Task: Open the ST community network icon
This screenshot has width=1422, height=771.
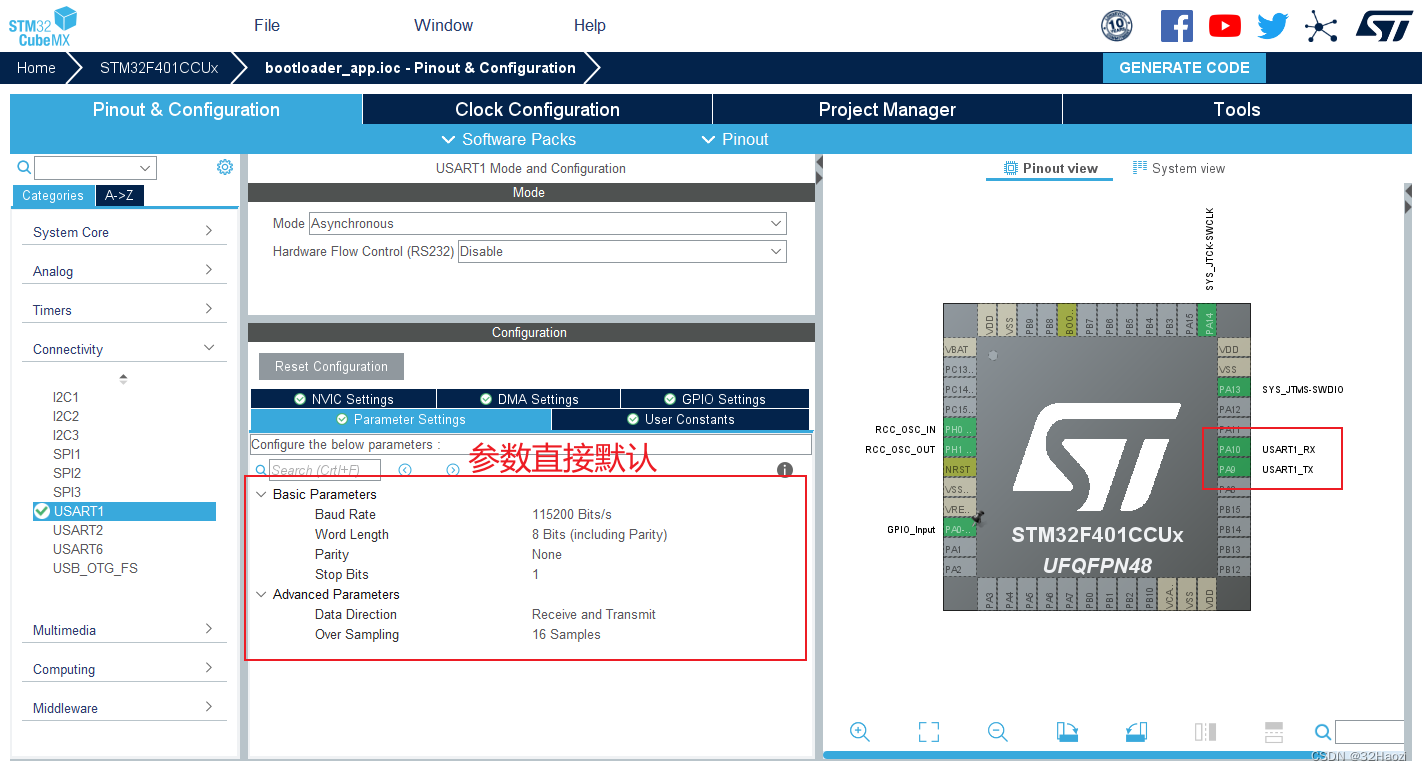Action: [1321, 26]
